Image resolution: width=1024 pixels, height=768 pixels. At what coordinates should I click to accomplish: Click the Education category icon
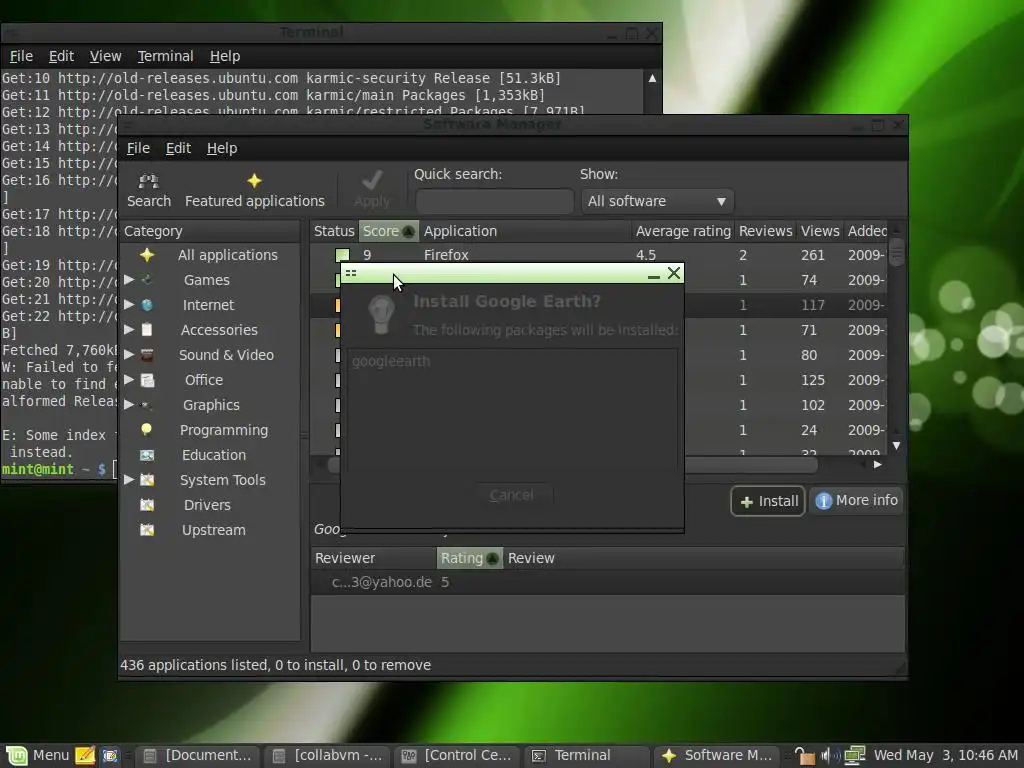(x=147, y=455)
